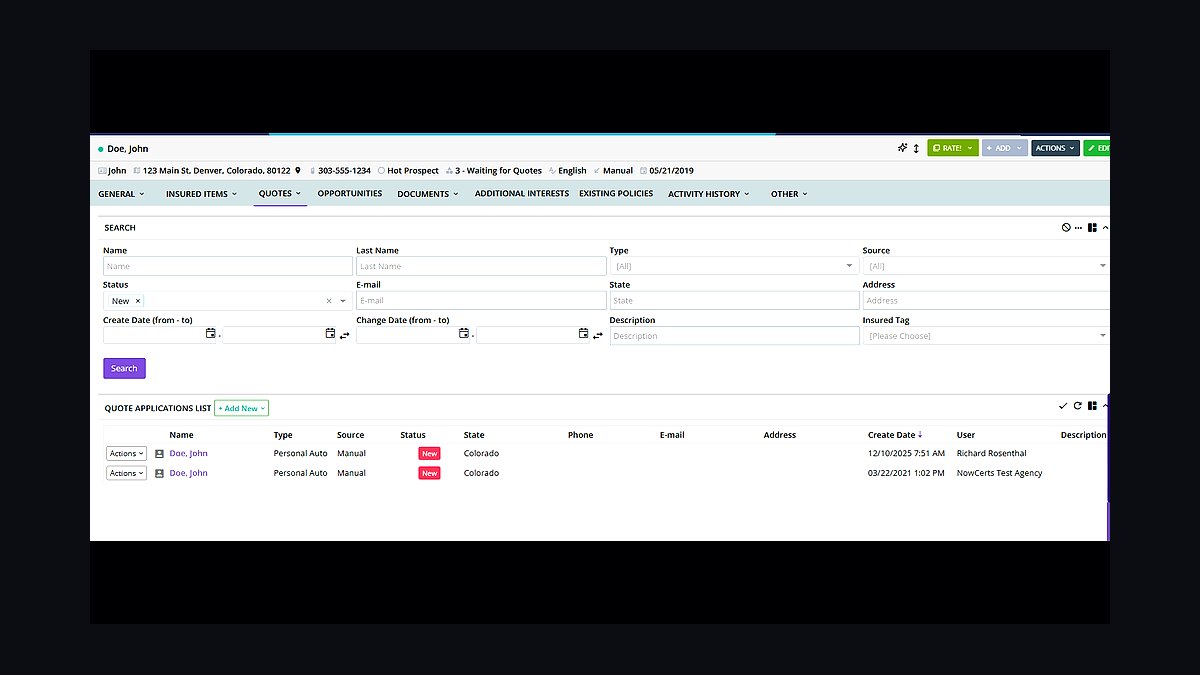Open the GENERAL tab menu
The height and width of the screenshot is (675, 1200).
[x=121, y=194]
